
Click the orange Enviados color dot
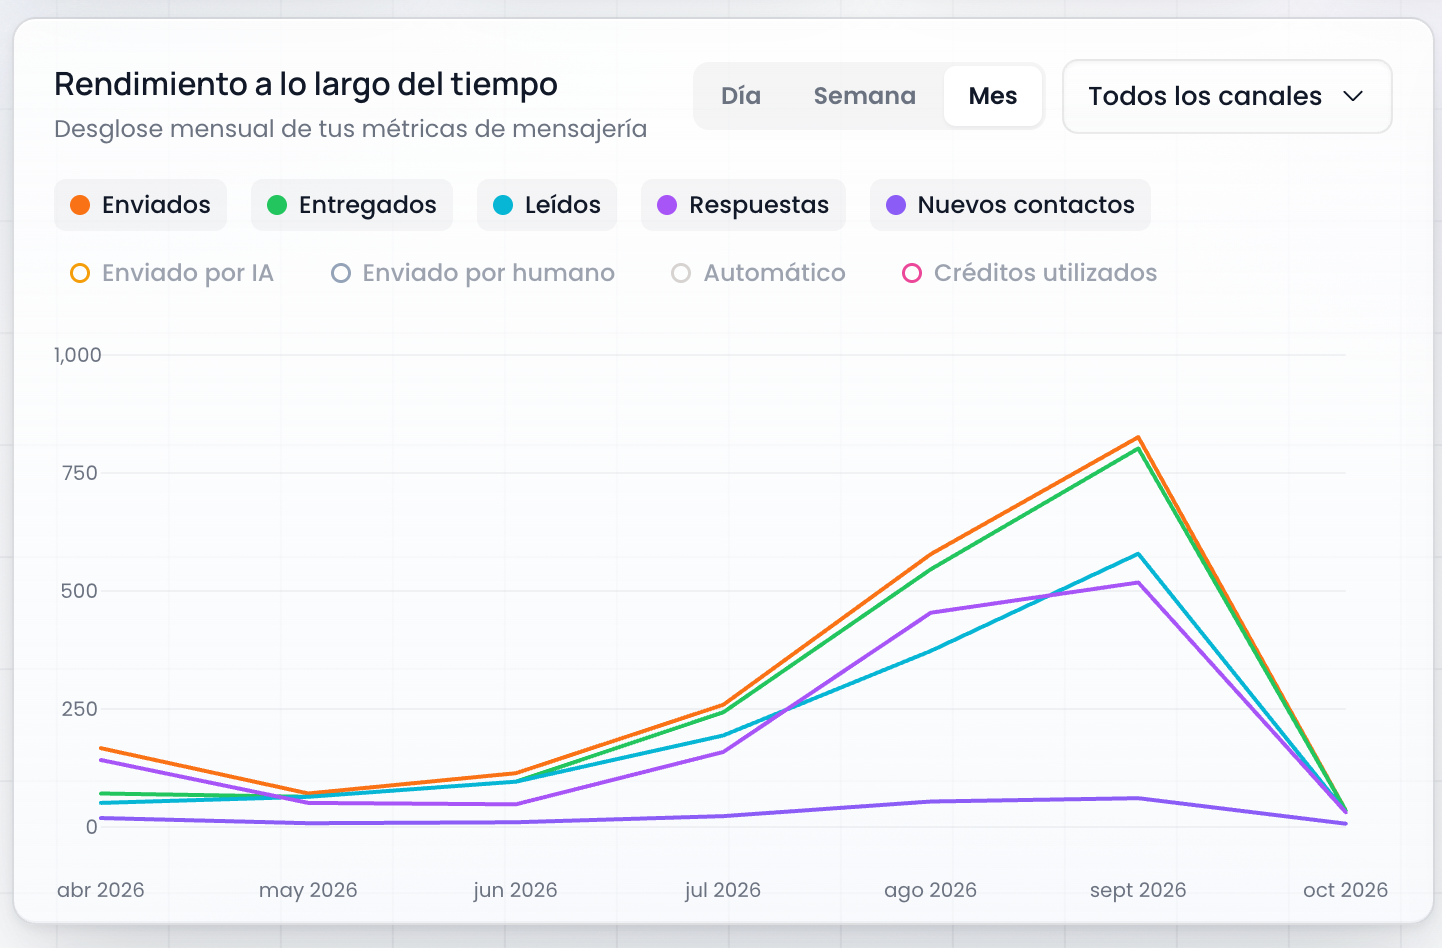coord(80,205)
